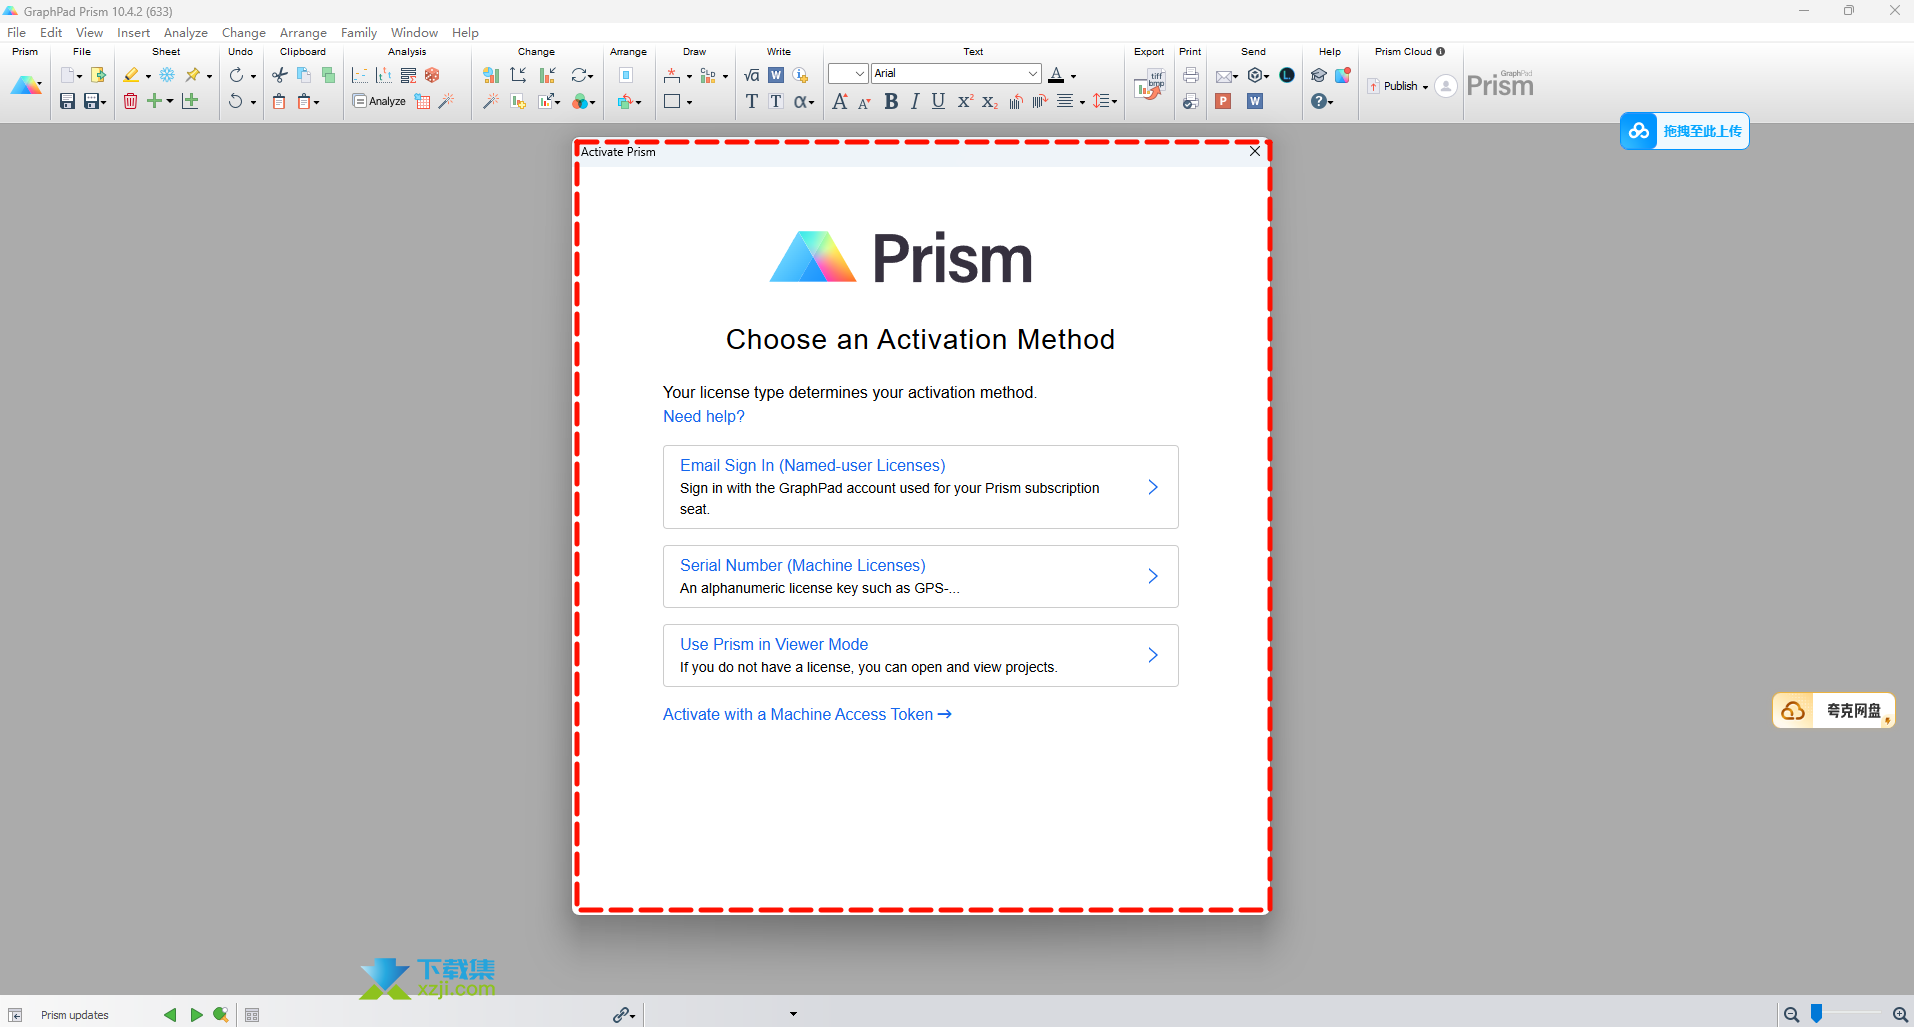Click the font color A swatch
The width and height of the screenshot is (1914, 1027).
click(x=1056, y=75)
